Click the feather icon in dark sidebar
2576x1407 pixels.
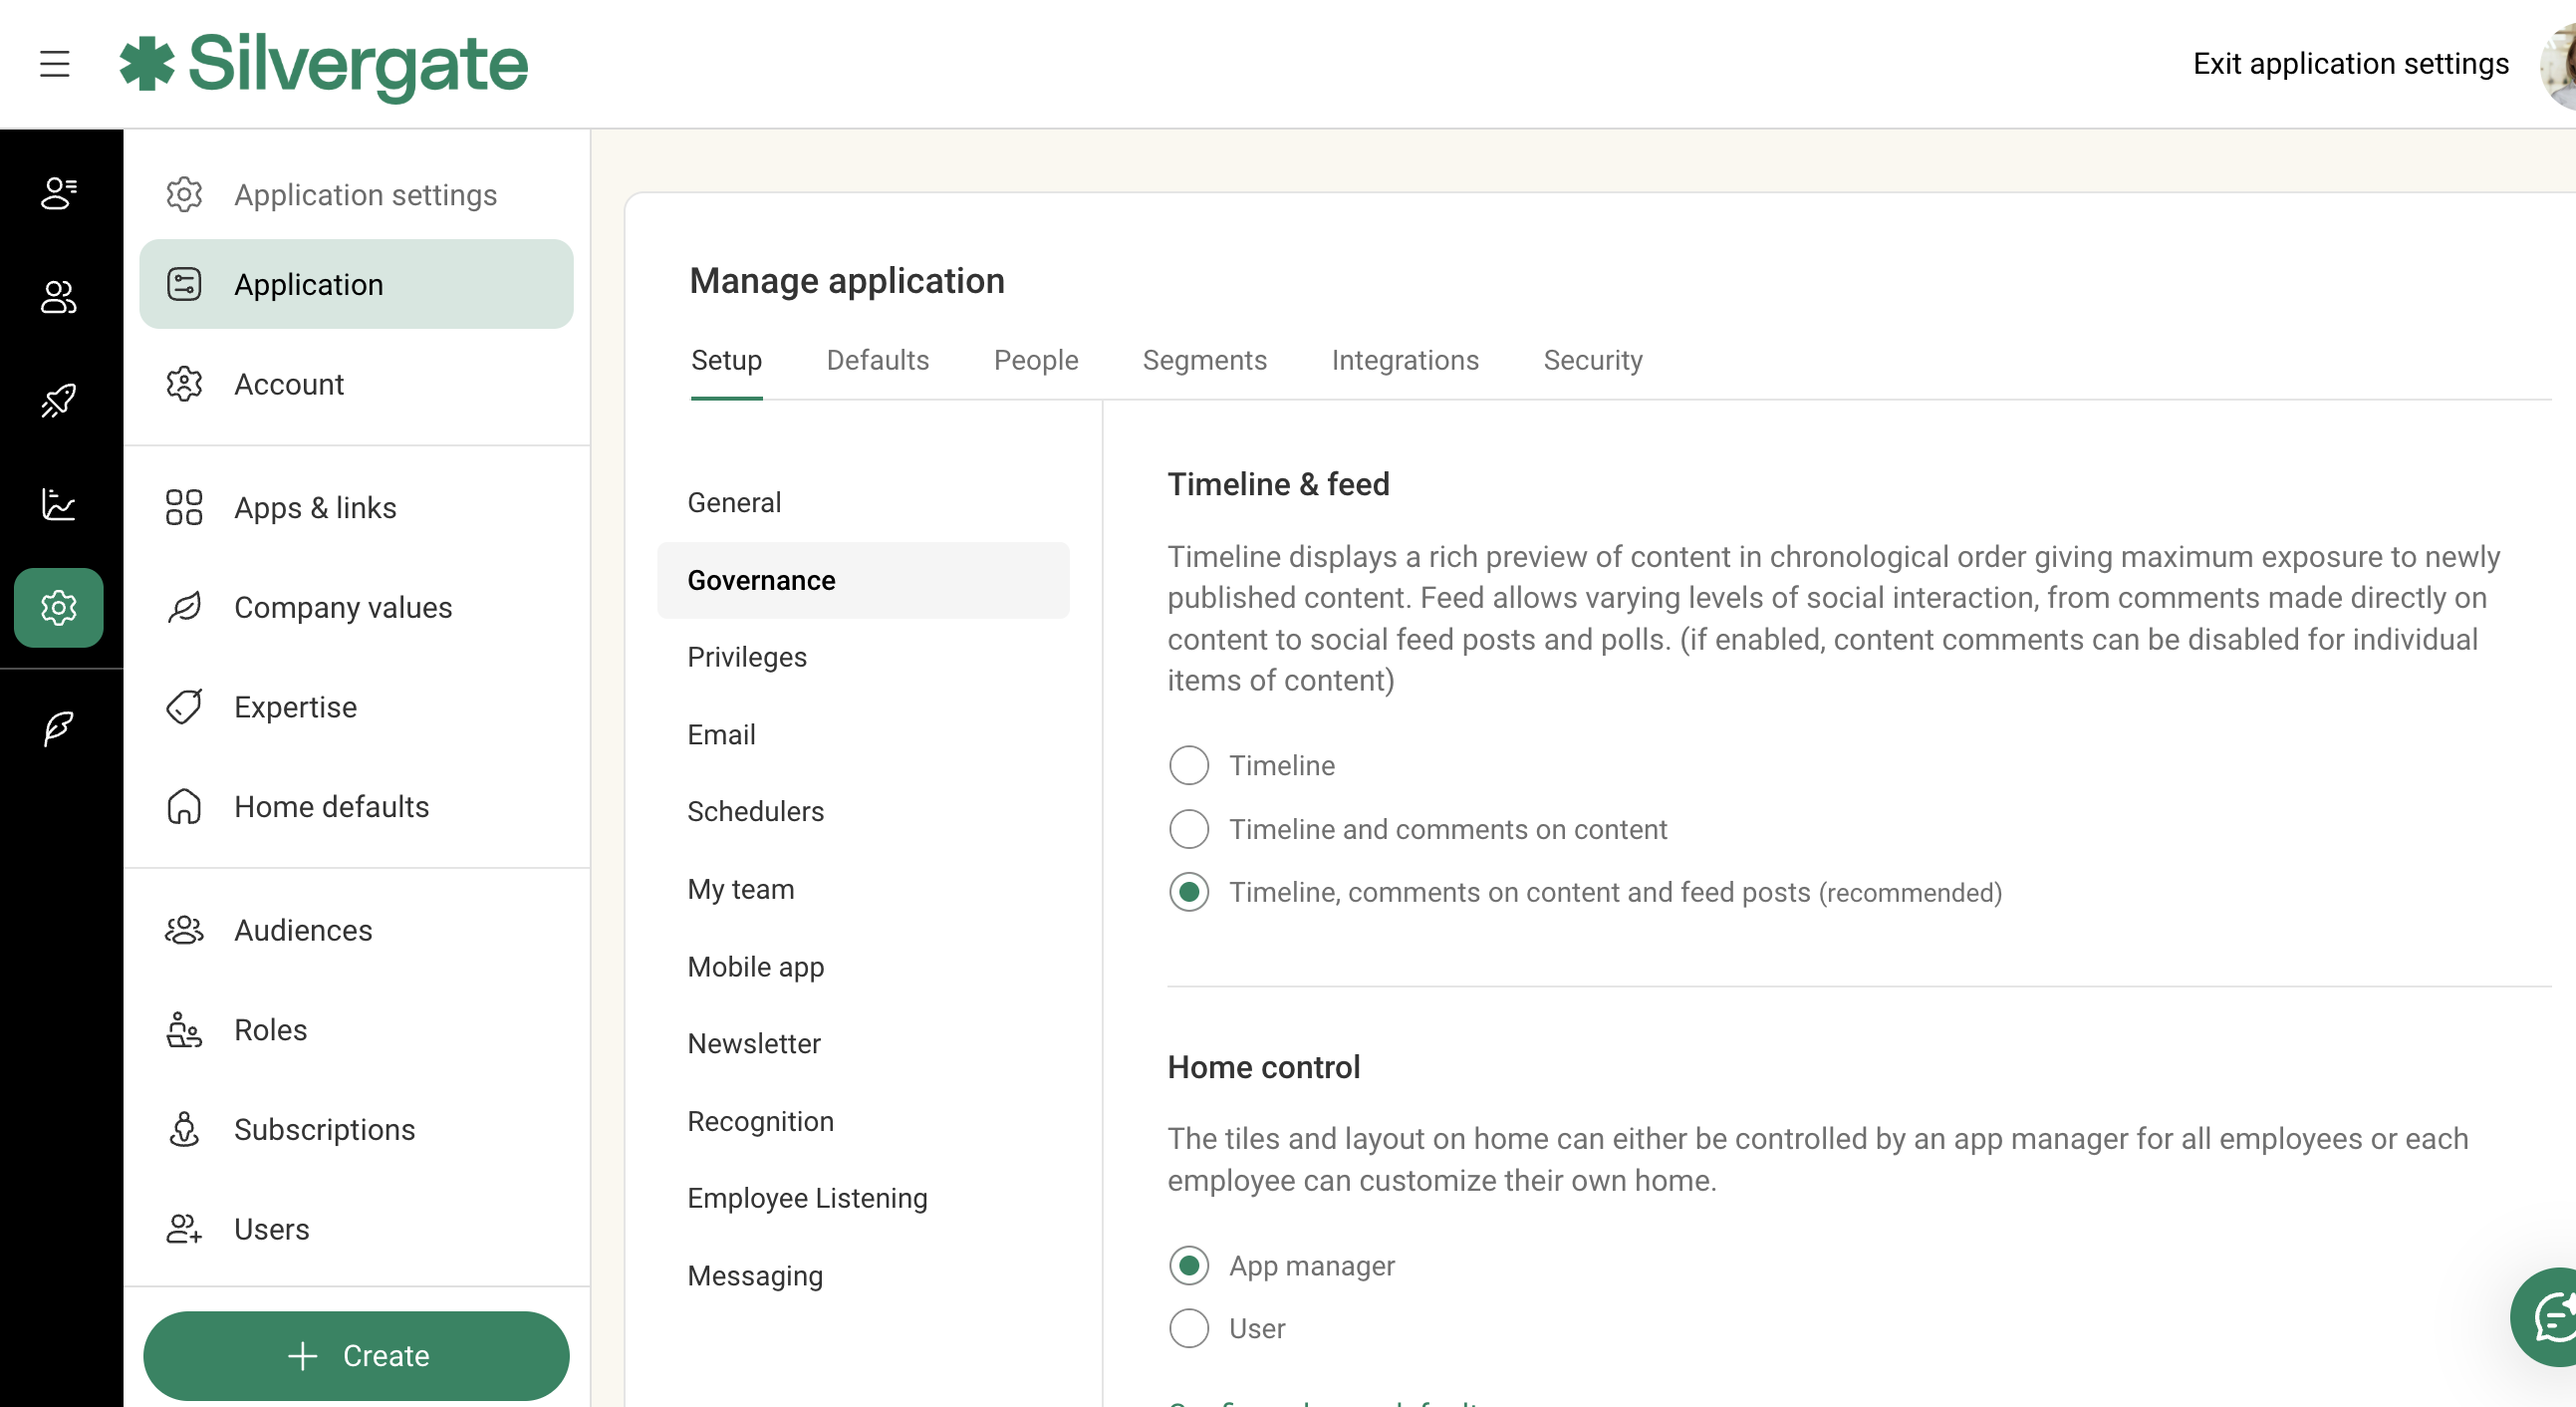pyautogui.click(x=58, y=727)
